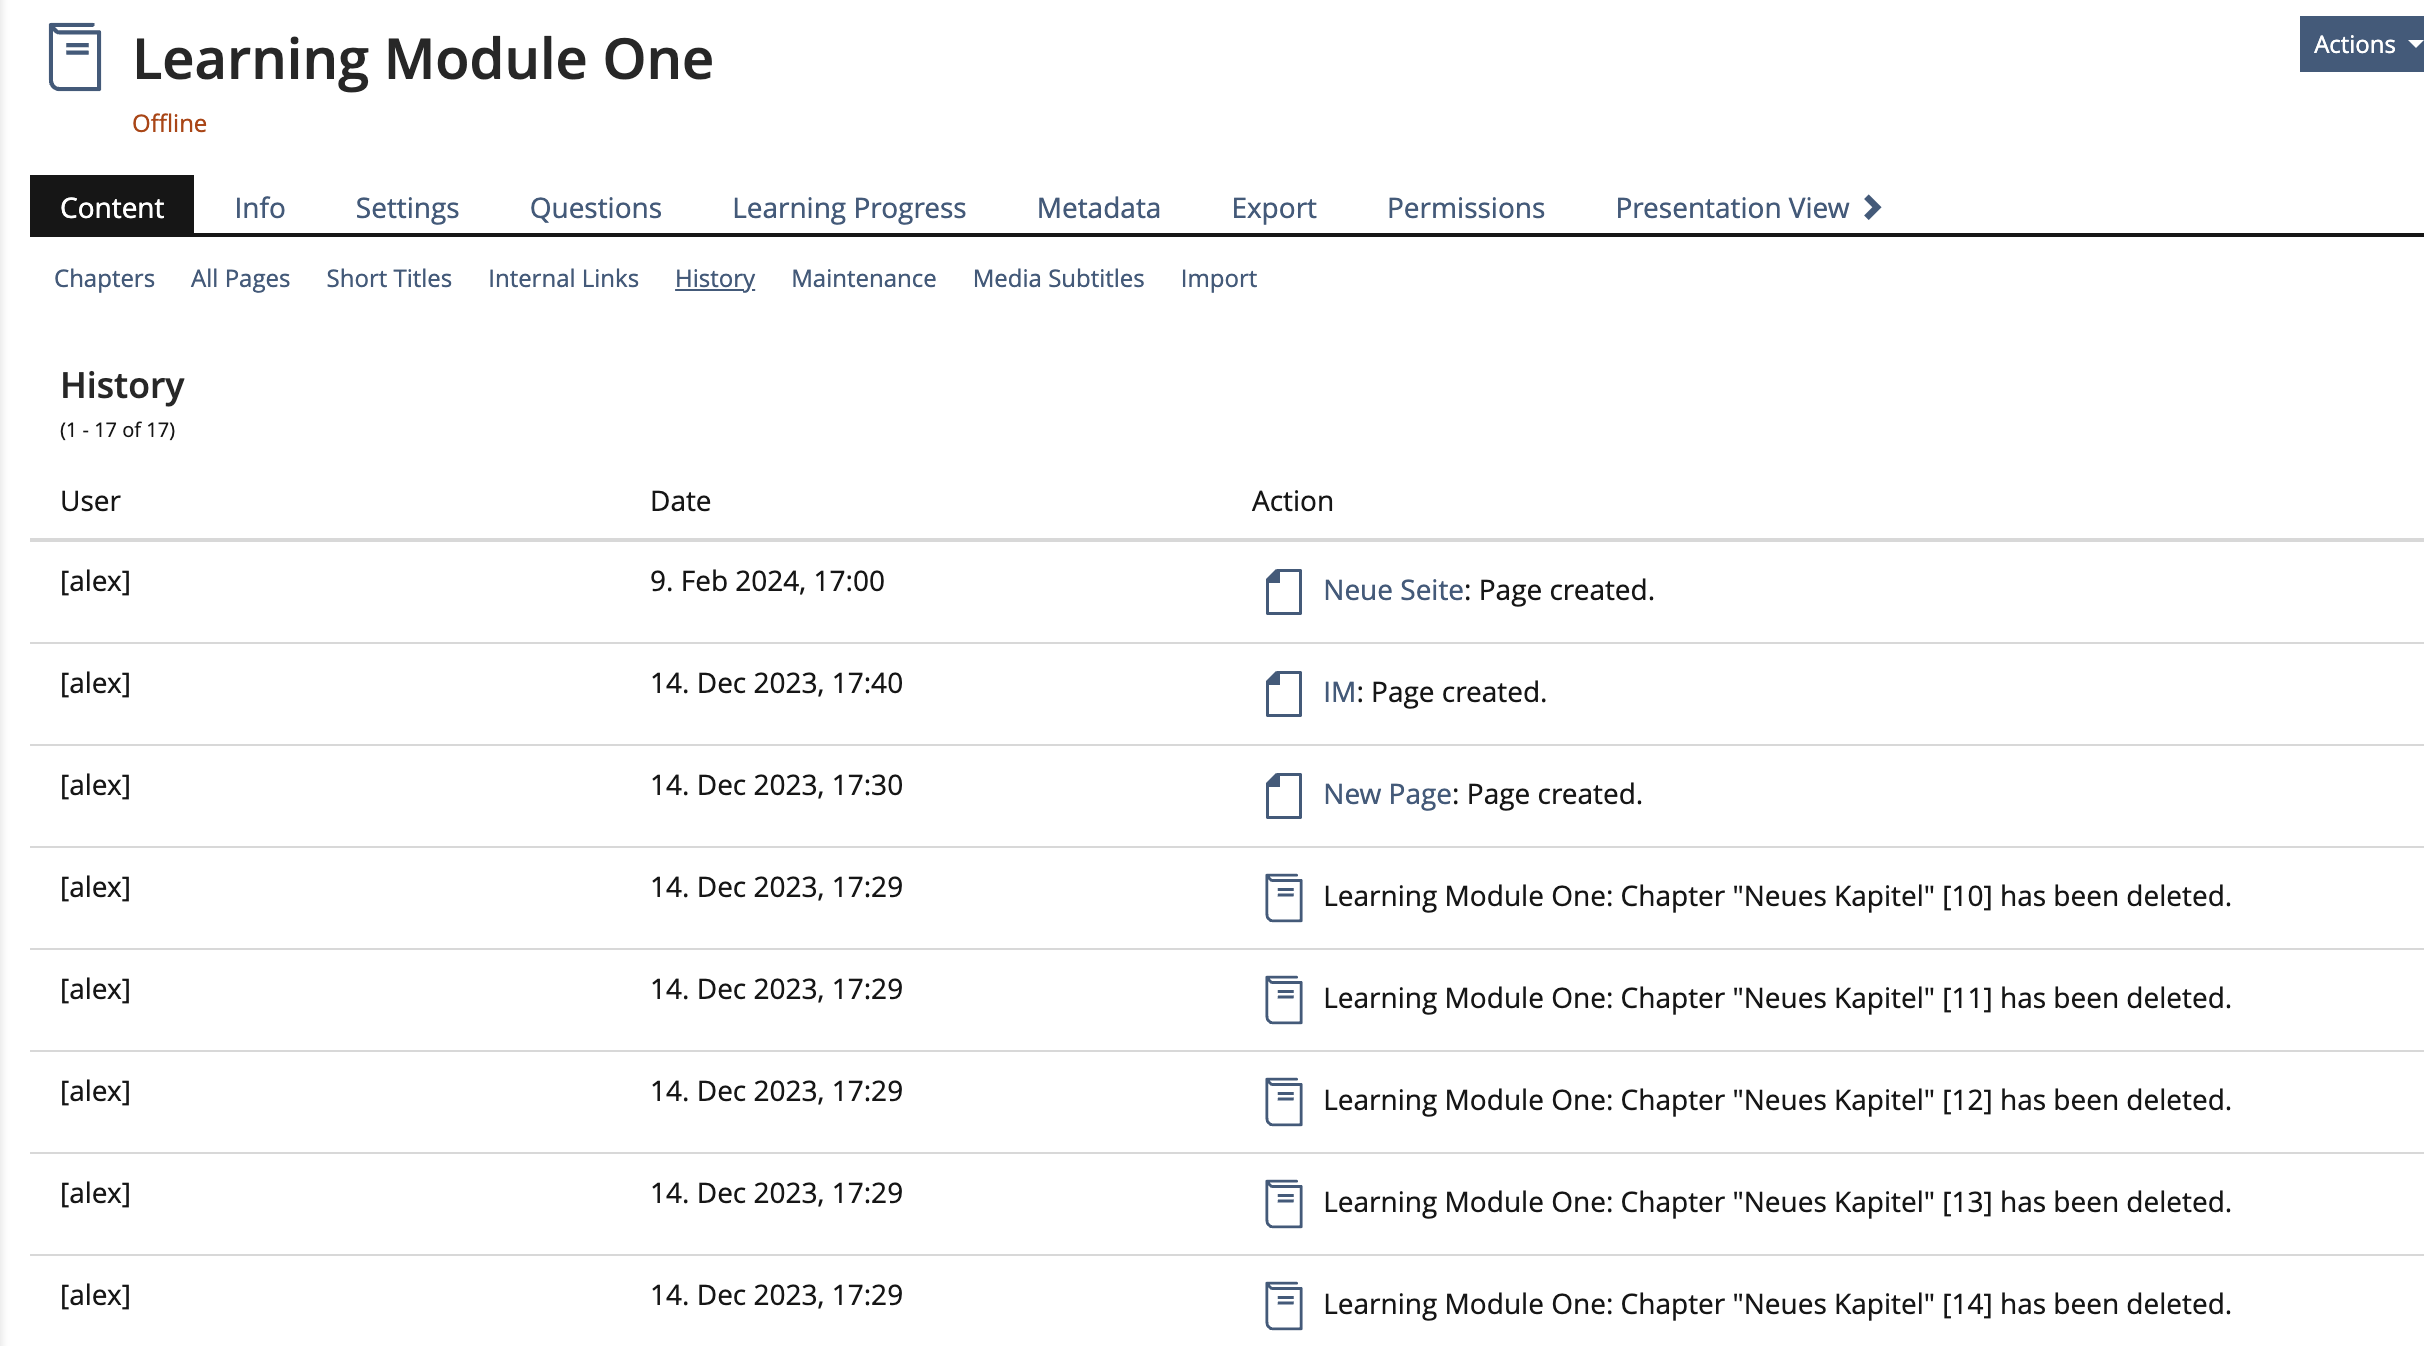This screenshot has width=2424, height=1346.
Task: Select the Chapters sub-tab
Action: click(x=104, y=278)
